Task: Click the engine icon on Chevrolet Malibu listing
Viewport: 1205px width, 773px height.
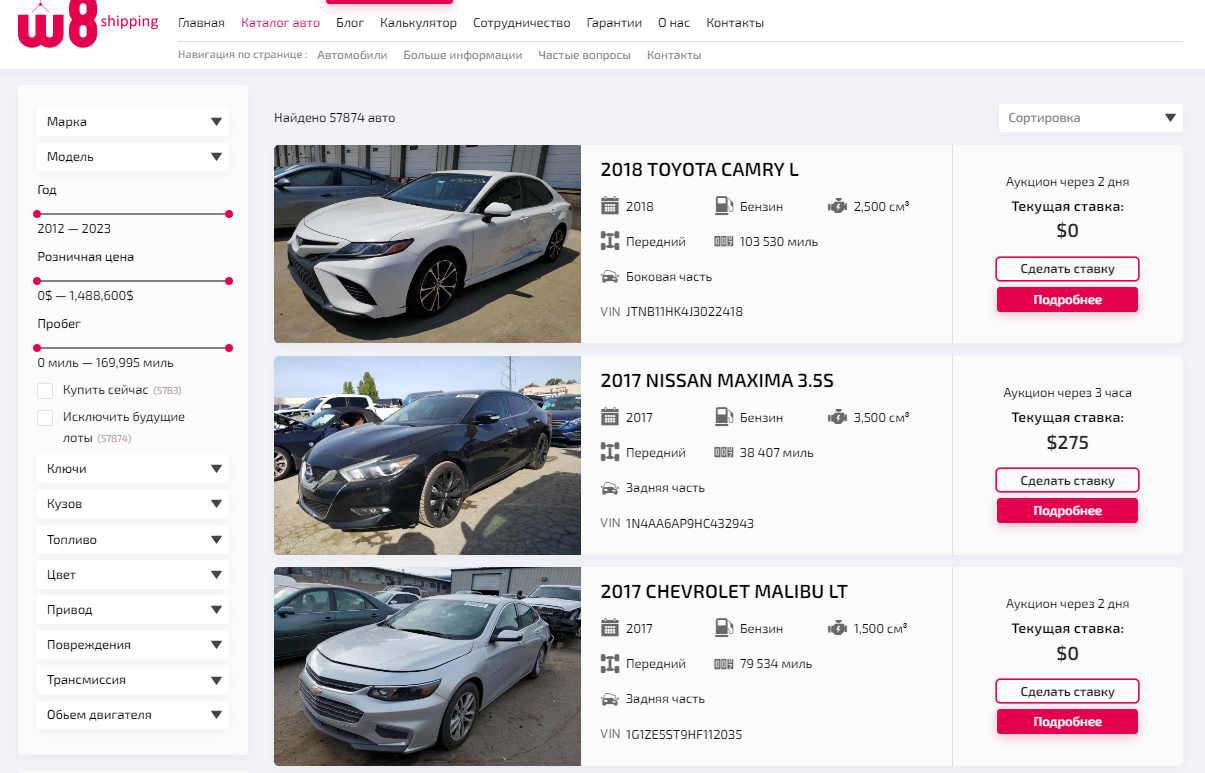Action: pos(837,628)
